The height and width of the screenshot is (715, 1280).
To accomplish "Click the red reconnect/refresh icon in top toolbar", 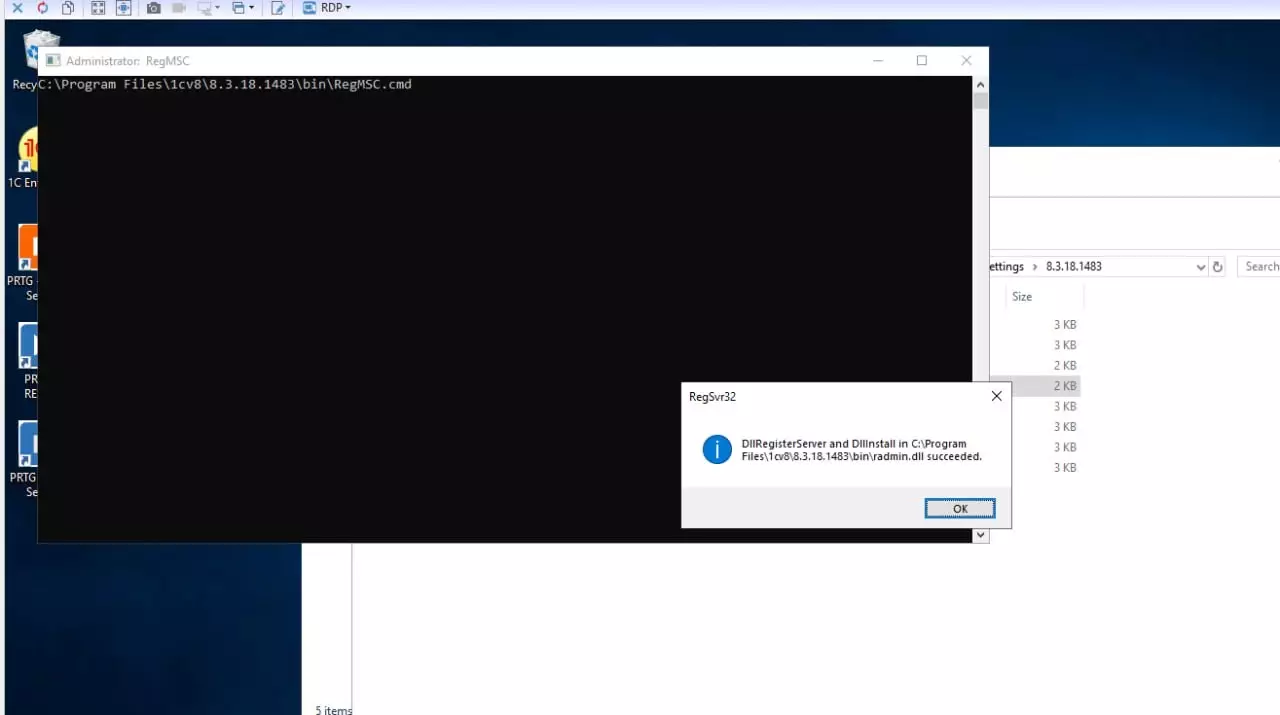I will click(x=42, y=8).
